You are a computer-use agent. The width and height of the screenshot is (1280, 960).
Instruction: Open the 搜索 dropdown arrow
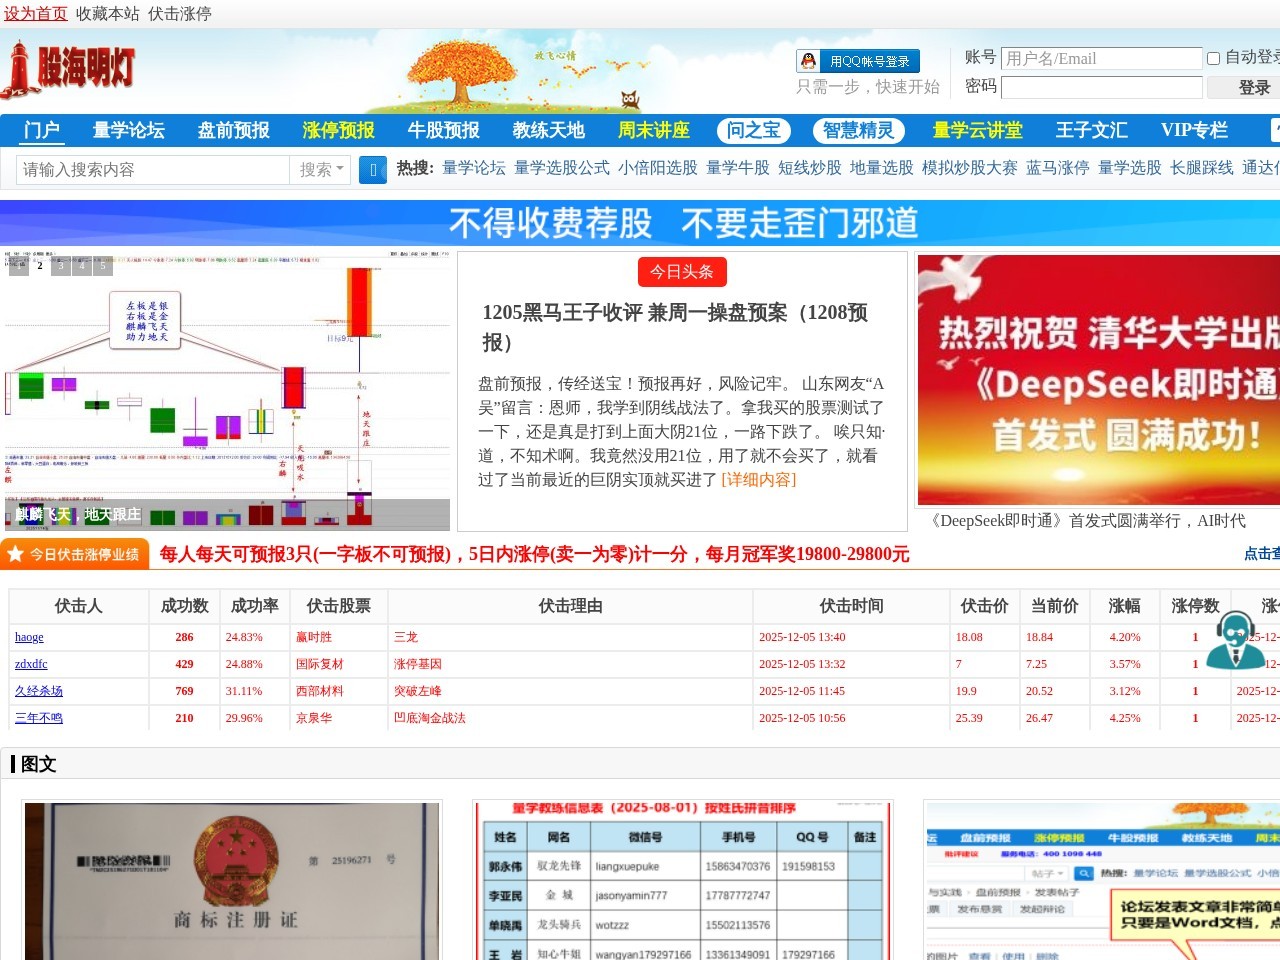pyautogui.click(x=339, y=169)
